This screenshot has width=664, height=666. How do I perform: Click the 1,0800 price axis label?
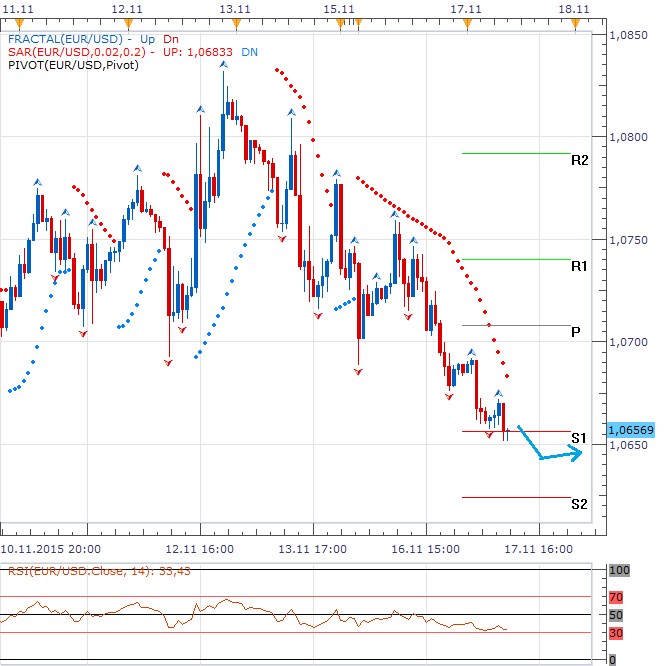click(630, 137)
